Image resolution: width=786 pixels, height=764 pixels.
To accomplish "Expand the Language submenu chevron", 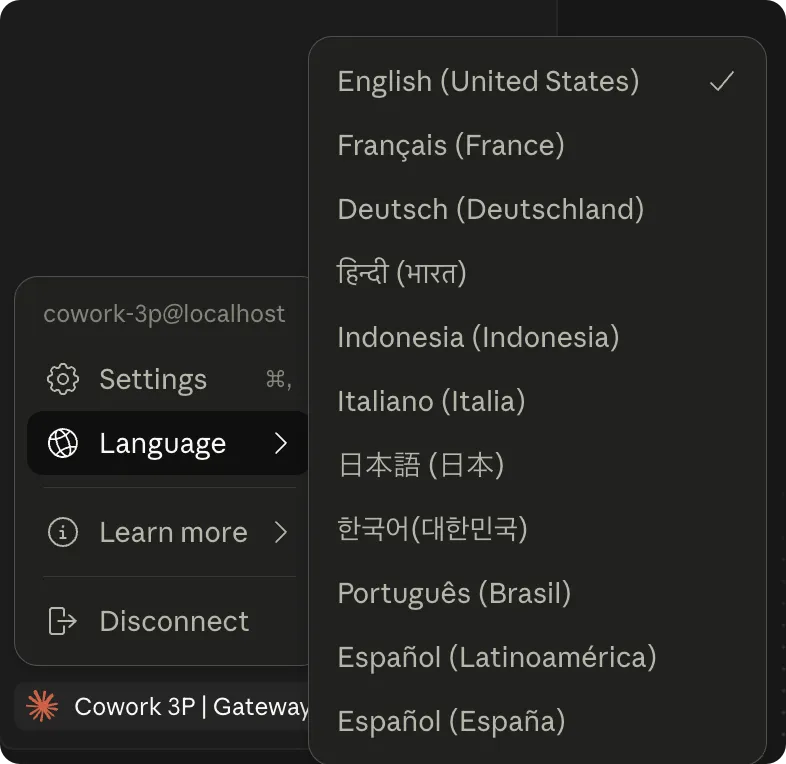I will pos(281,443).
